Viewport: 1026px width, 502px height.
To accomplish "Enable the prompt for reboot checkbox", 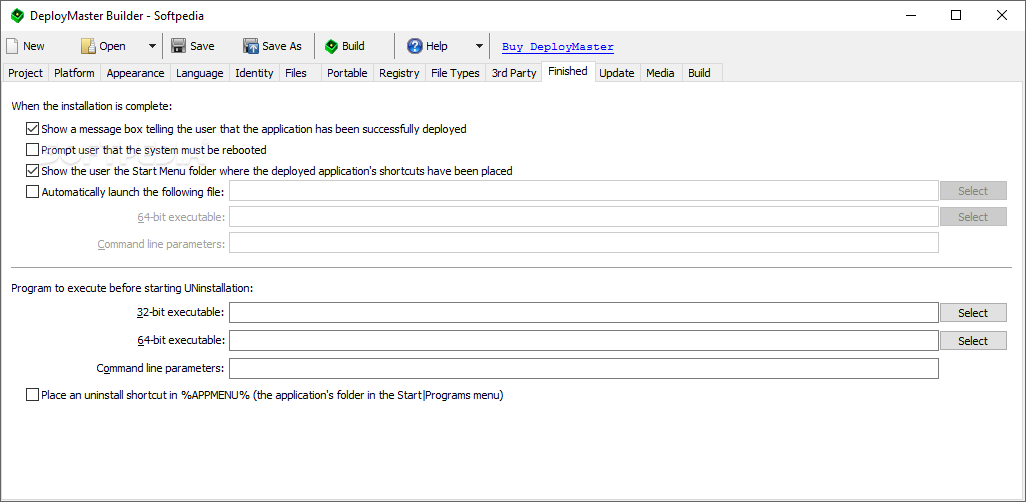I will (x=32, y=150).
